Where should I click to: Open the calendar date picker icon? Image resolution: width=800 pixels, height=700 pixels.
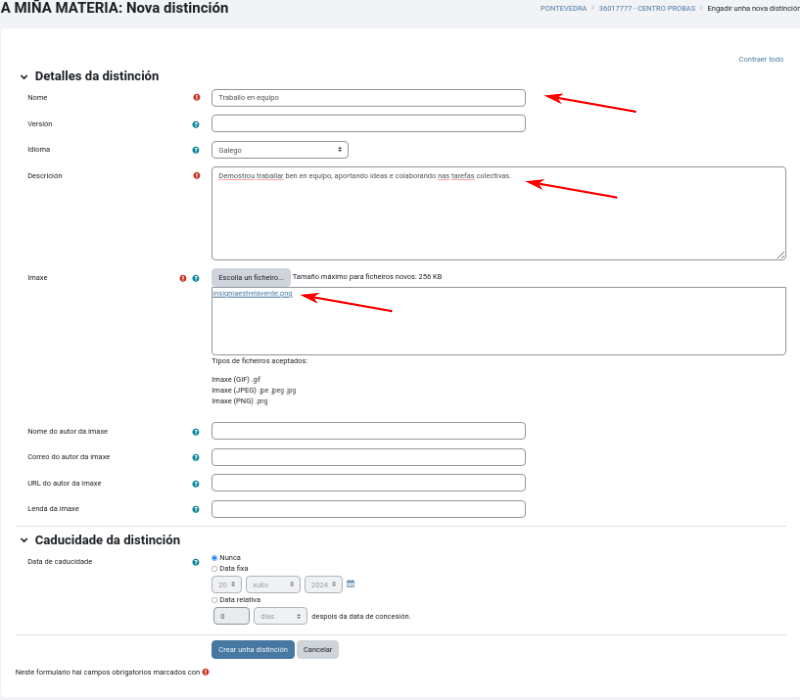[x=351, y=584]
